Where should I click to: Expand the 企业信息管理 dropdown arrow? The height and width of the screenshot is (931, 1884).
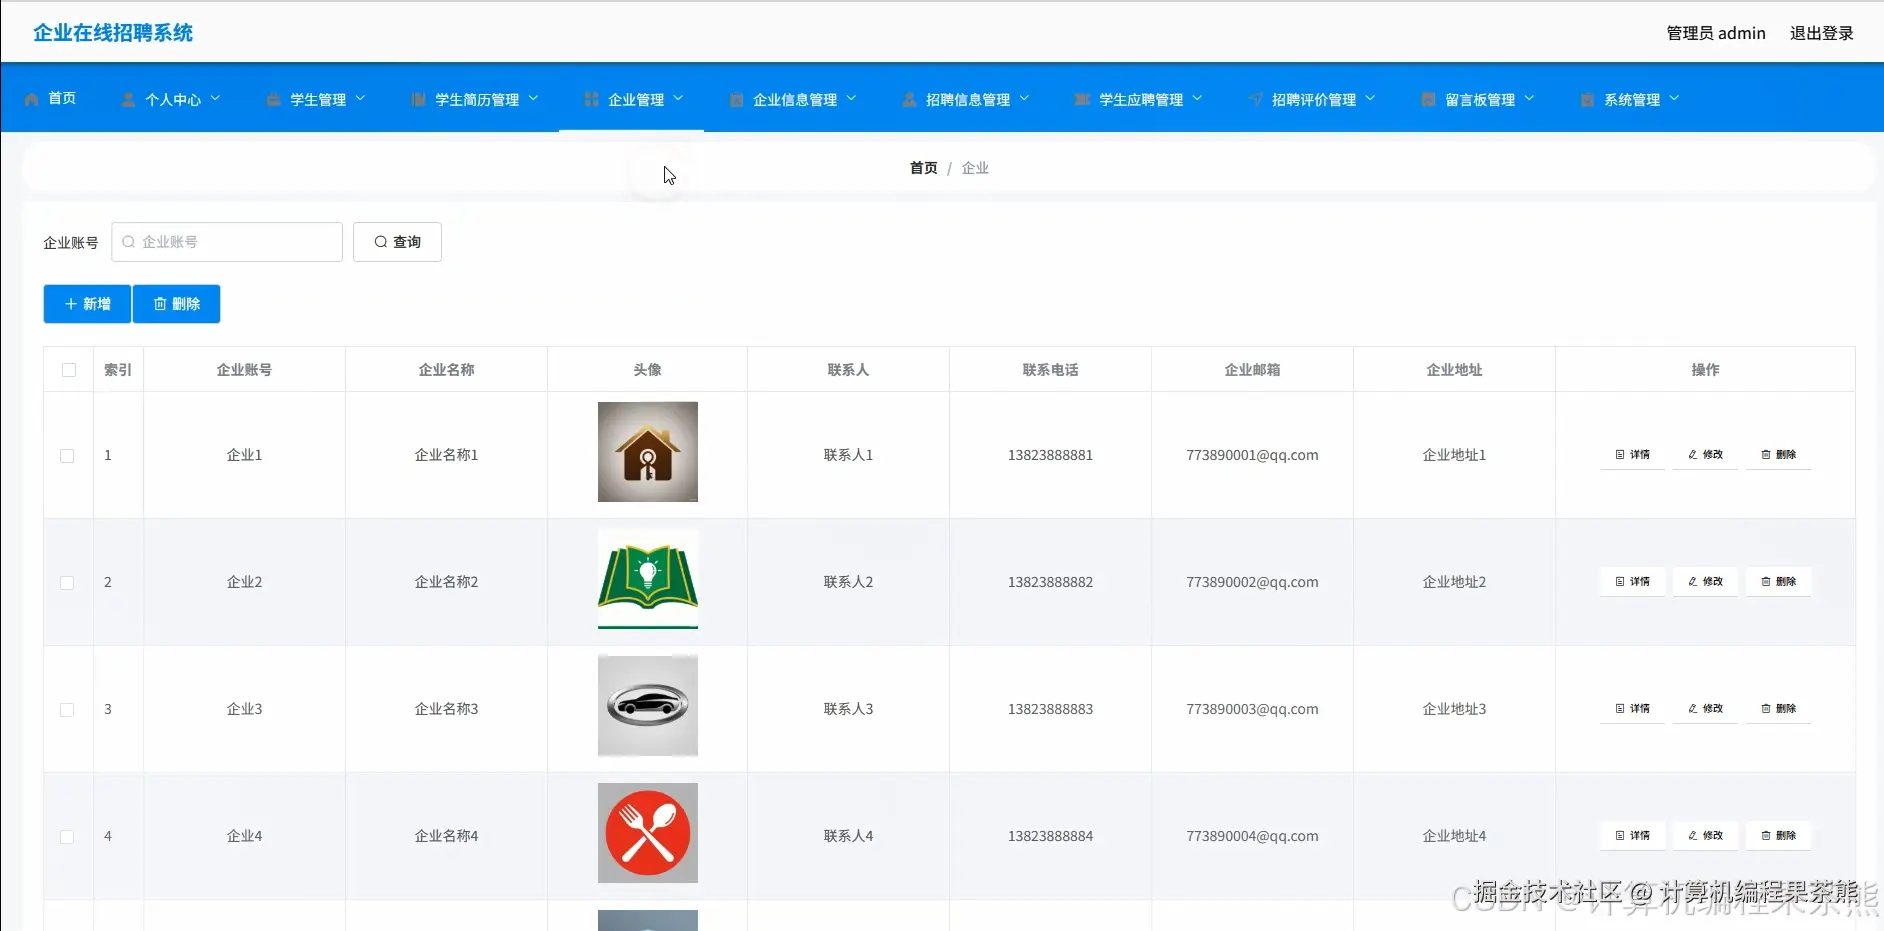point(851,98)
